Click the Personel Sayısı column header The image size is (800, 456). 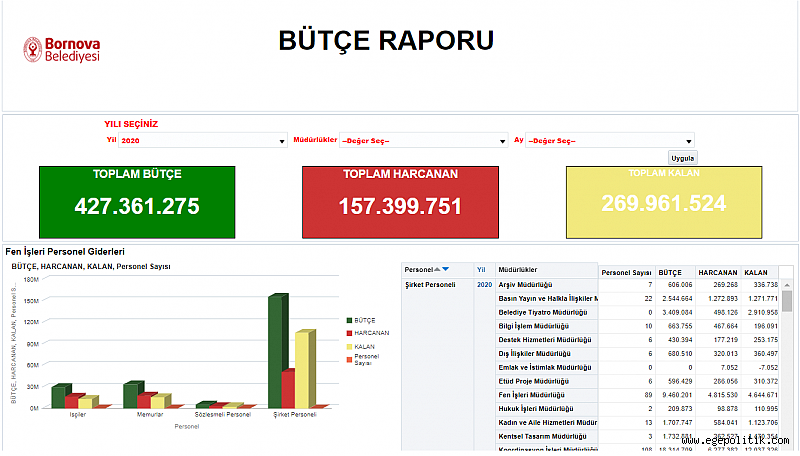click(x=627, y=273)
